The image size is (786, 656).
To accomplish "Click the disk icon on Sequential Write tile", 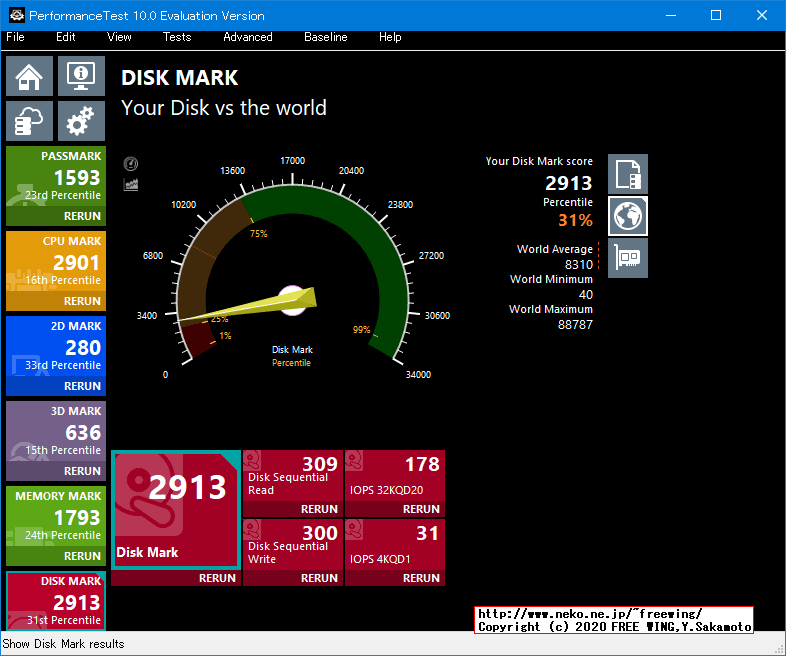I will coord(252,529).
